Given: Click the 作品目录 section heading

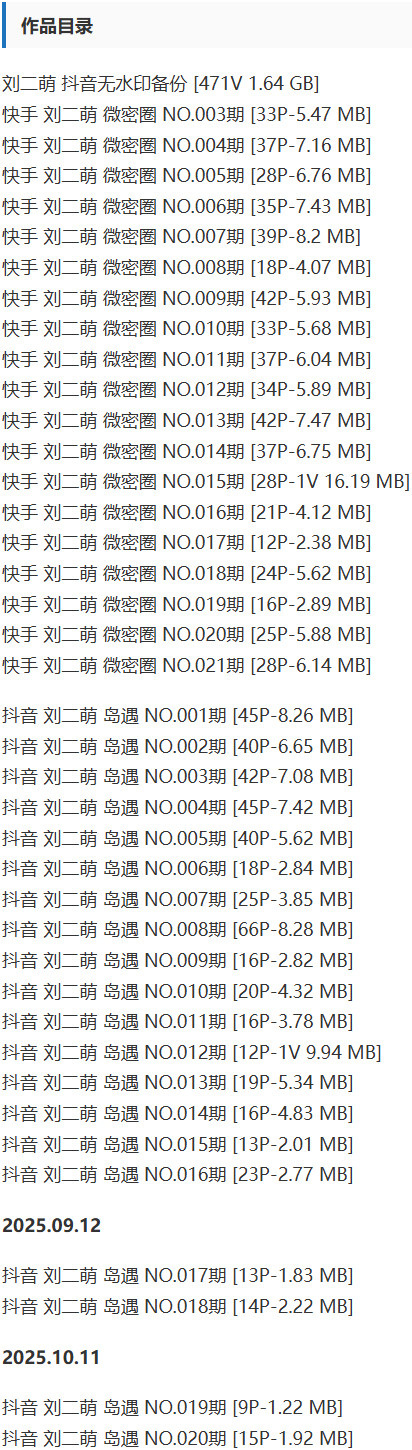Looking at the screenshot, I should (x=57, y=27).
